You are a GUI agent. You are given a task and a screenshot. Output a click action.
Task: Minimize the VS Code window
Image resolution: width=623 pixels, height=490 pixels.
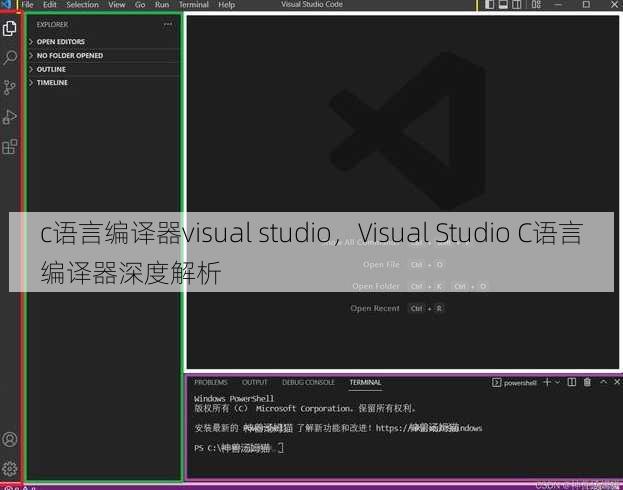pyautogui.click(x=558, y=4)
